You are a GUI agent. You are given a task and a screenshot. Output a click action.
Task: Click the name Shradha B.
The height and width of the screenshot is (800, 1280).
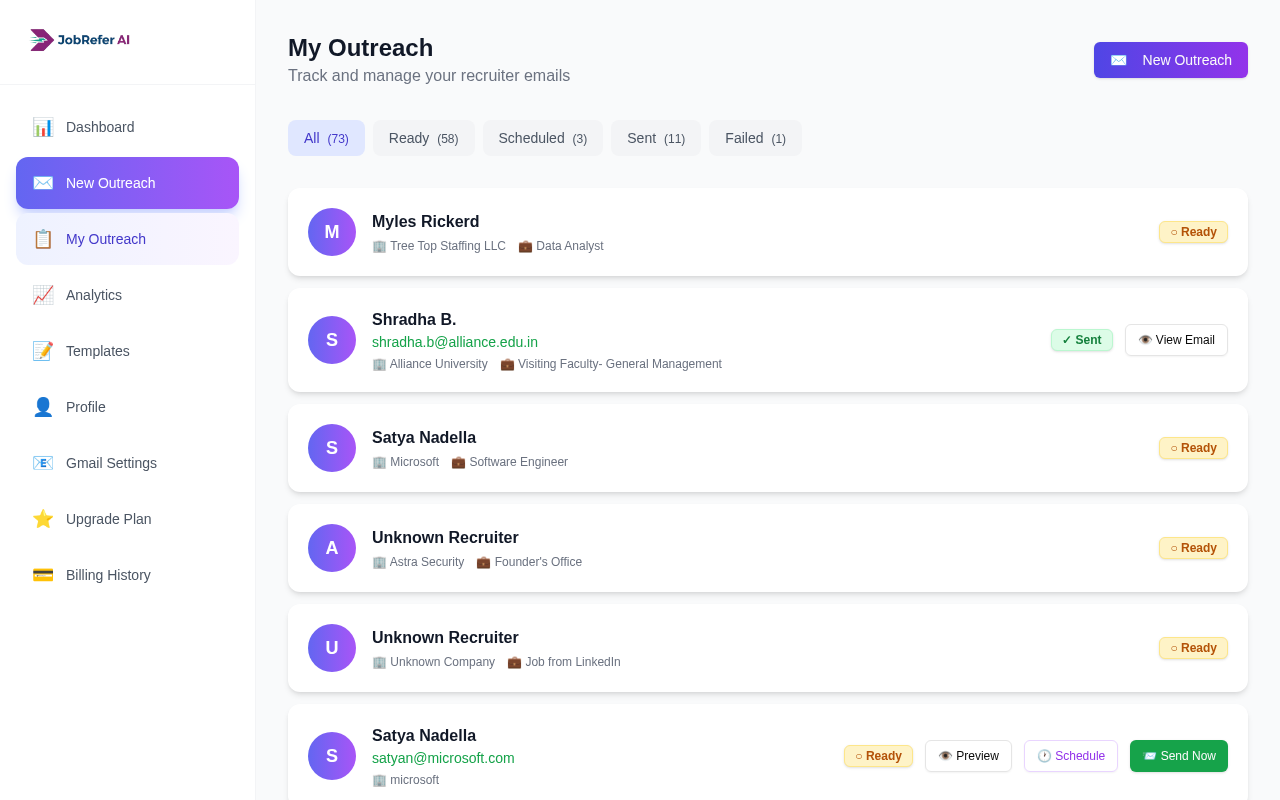point(414,320)
